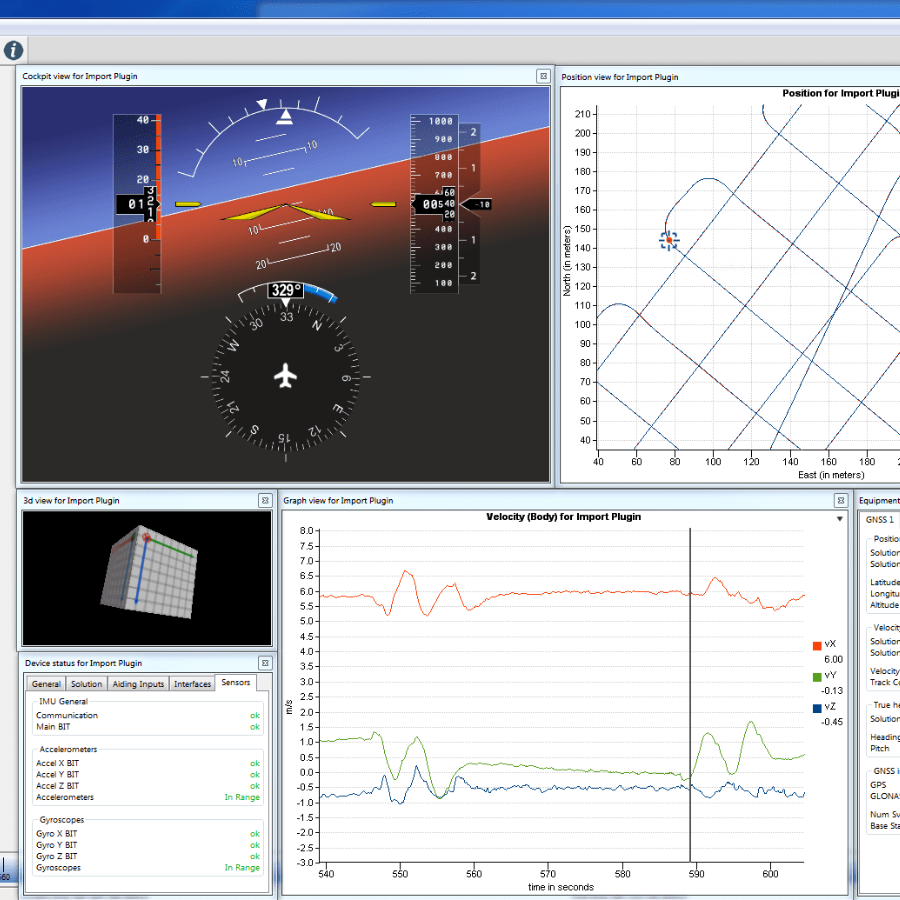
Task: Open the Solution tab
Action: point(87,684)
